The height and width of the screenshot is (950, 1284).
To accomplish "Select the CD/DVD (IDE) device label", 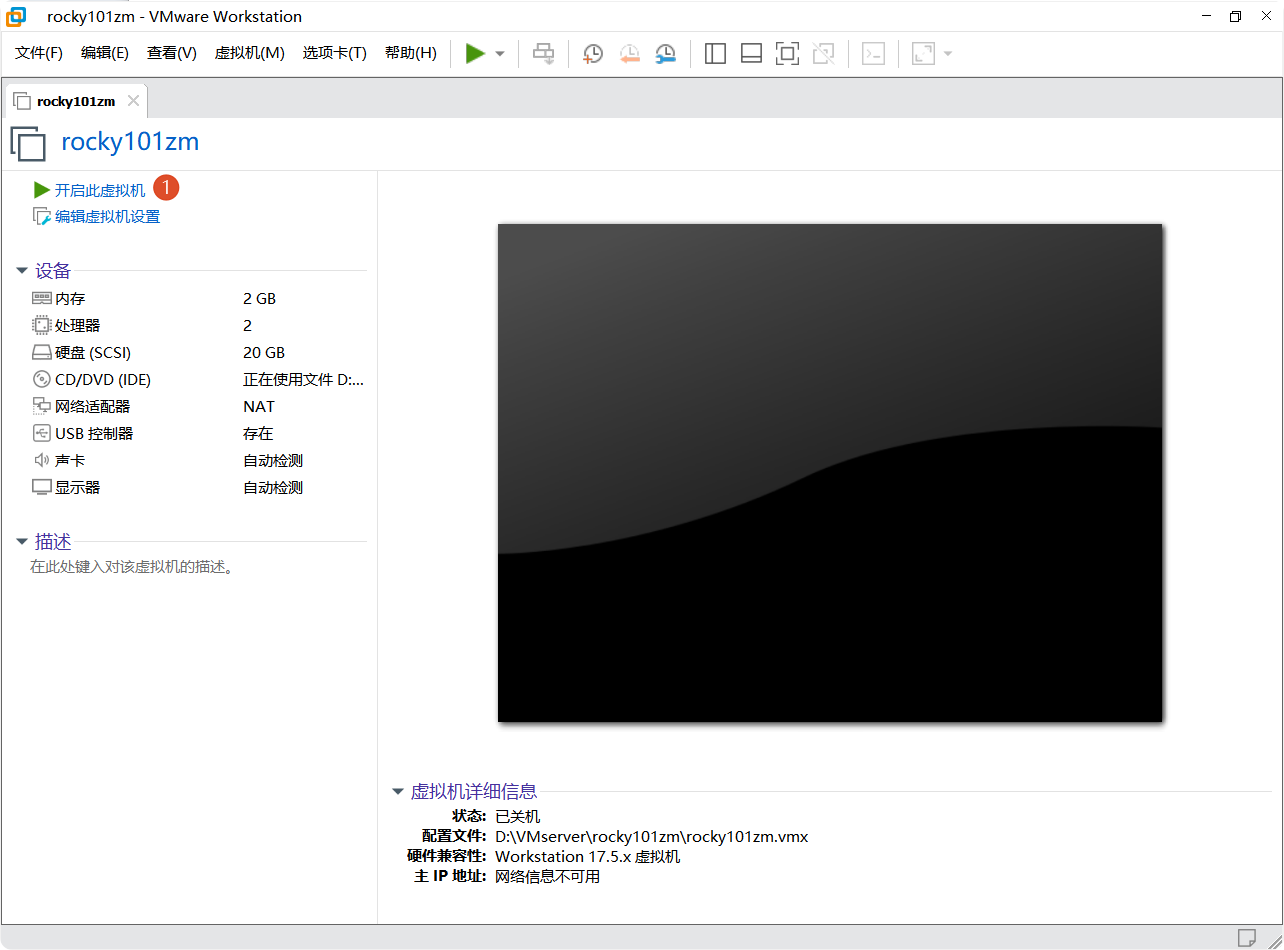I will [x=103, y=380].
